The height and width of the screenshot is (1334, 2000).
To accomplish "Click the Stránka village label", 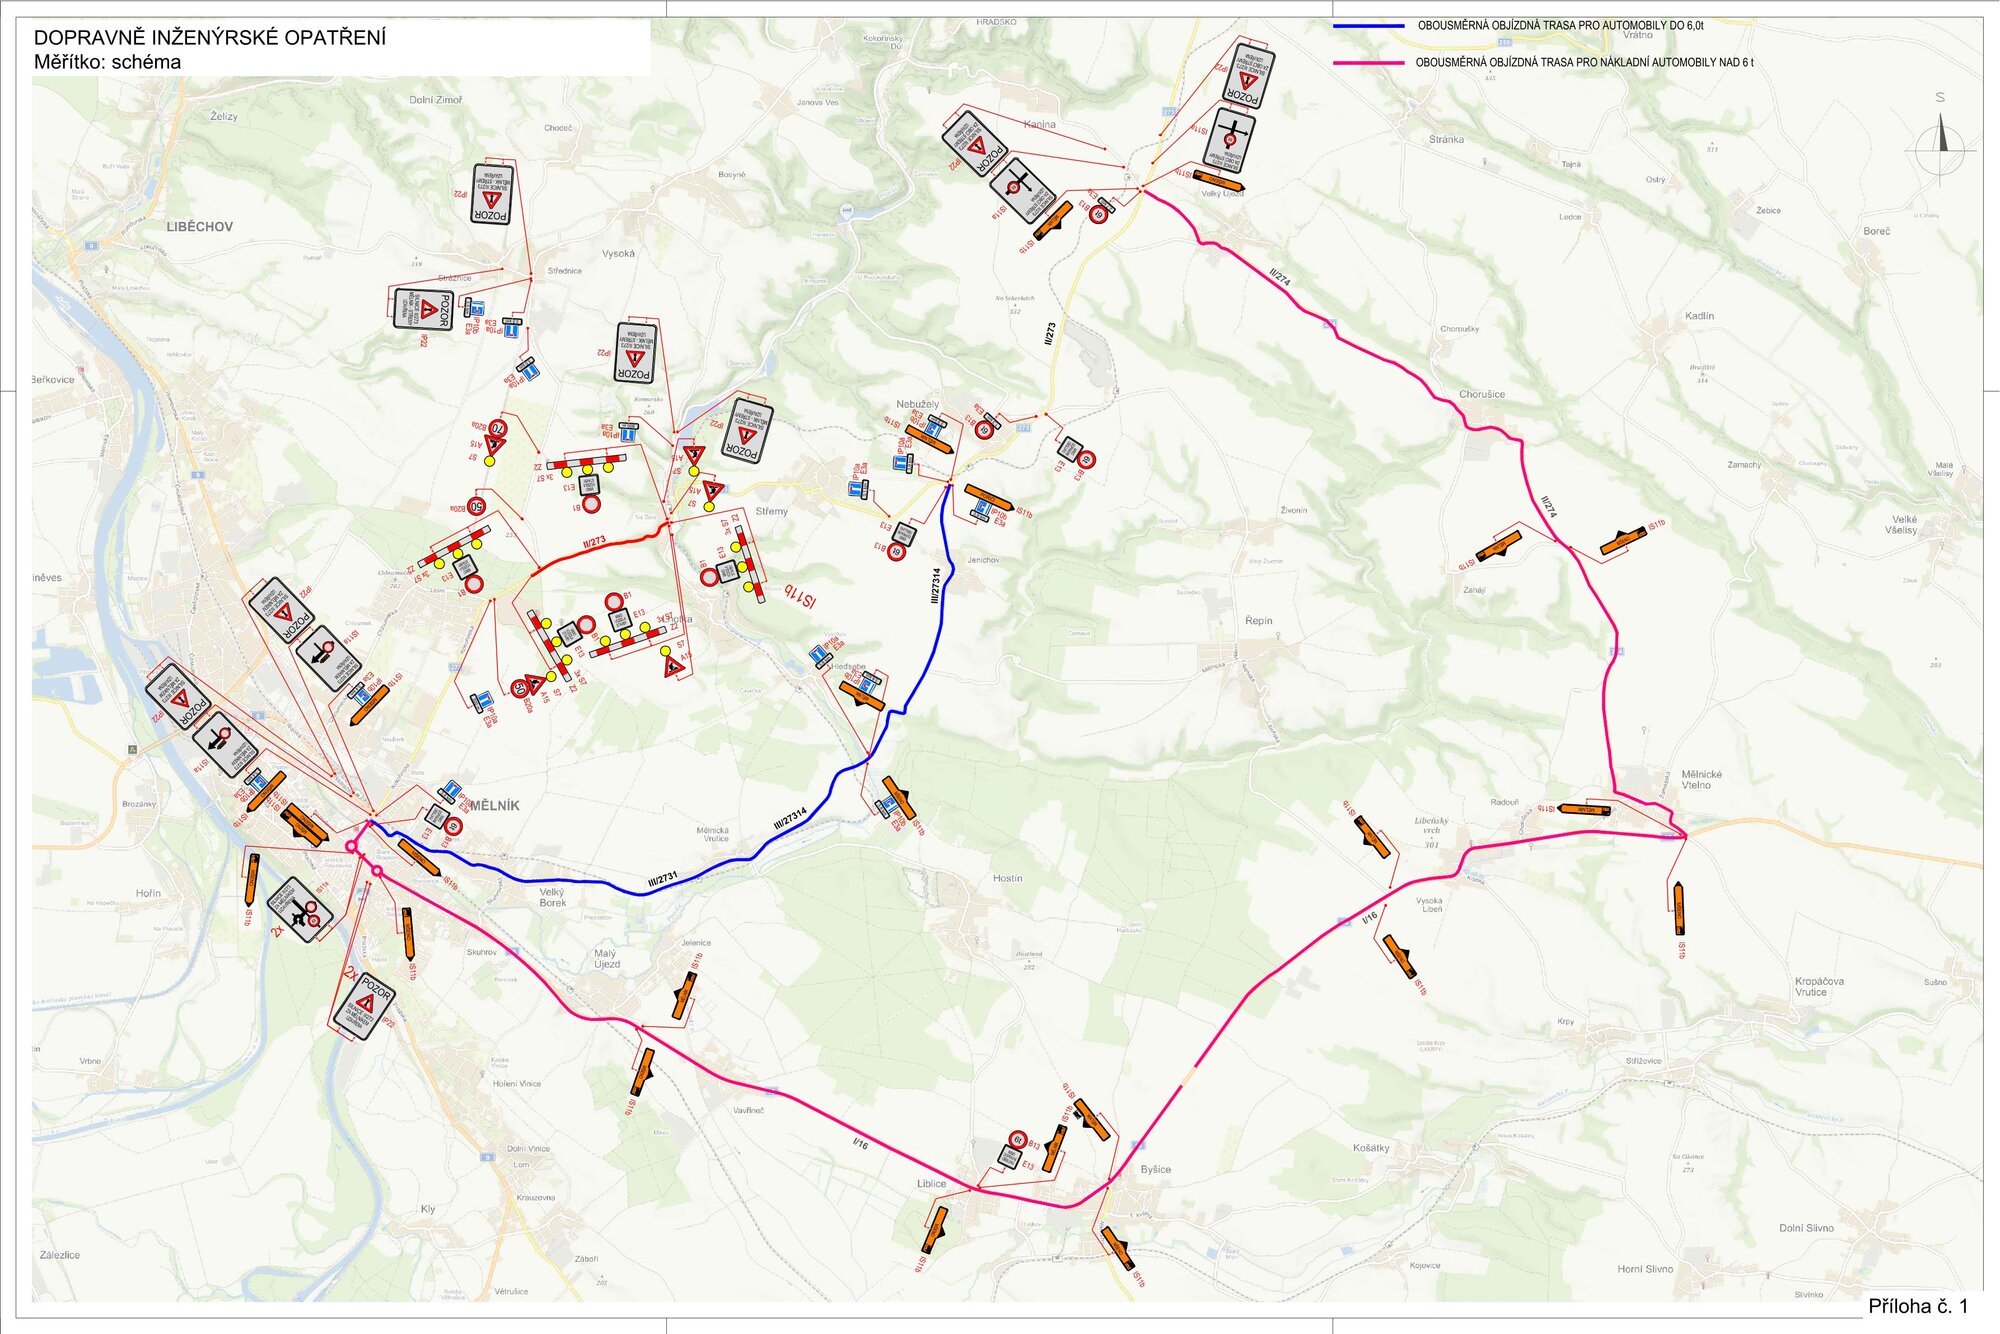I will (x=1446, y=140).
